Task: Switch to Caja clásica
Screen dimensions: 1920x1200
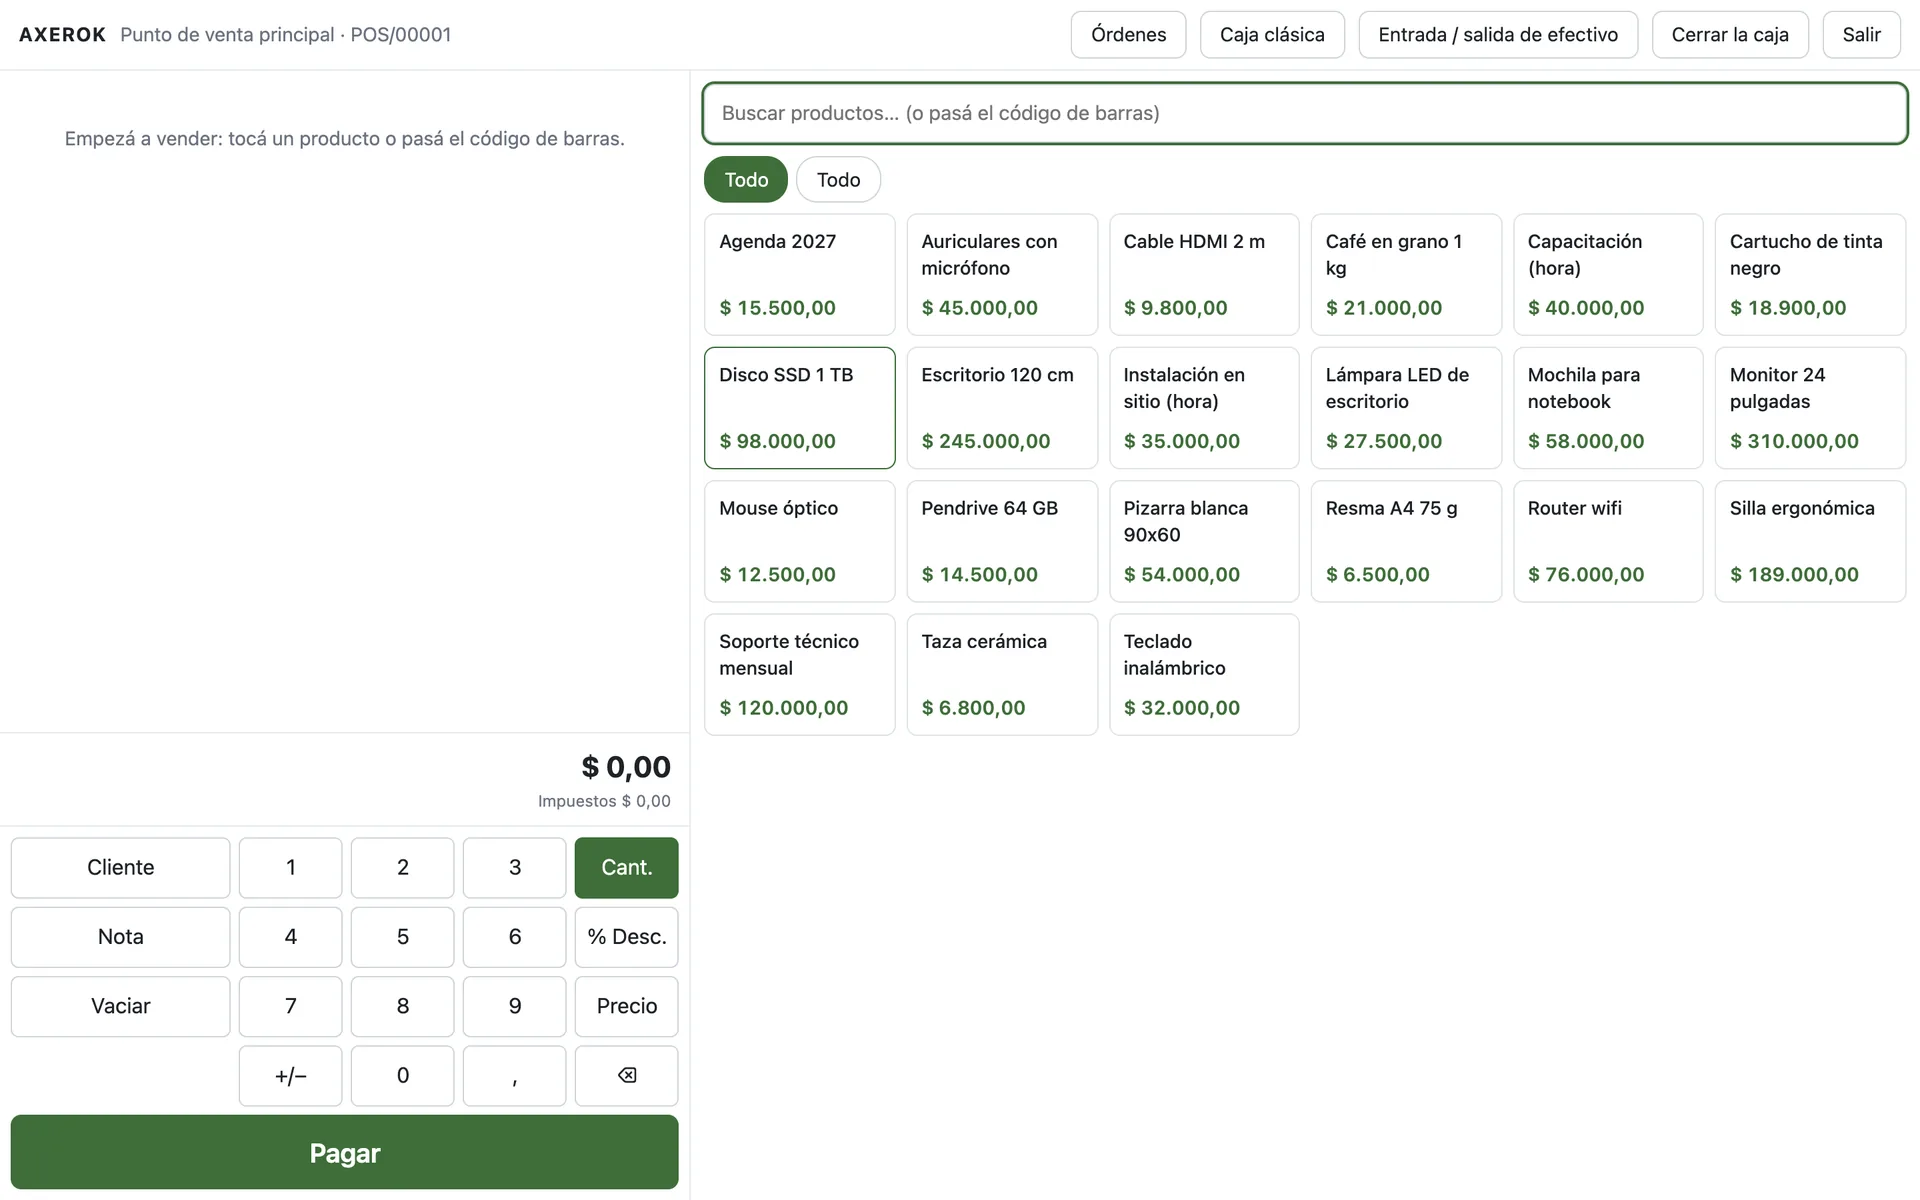Action: (x=1272, y=35)
